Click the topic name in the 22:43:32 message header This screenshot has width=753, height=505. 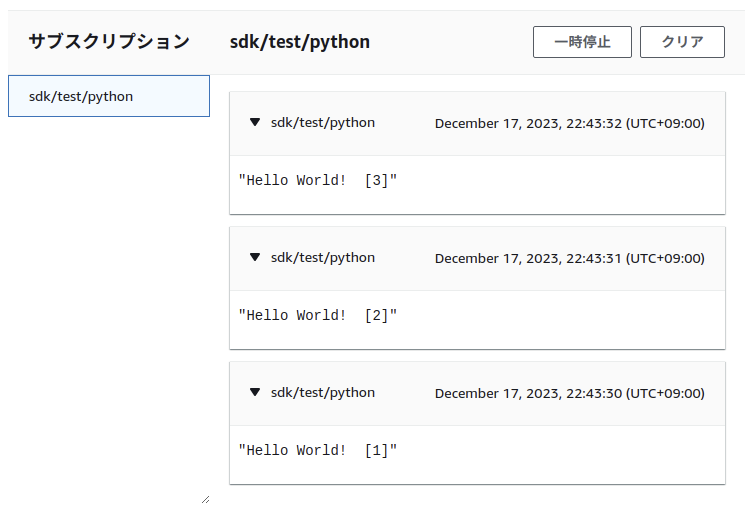click(x=323, y=123)
